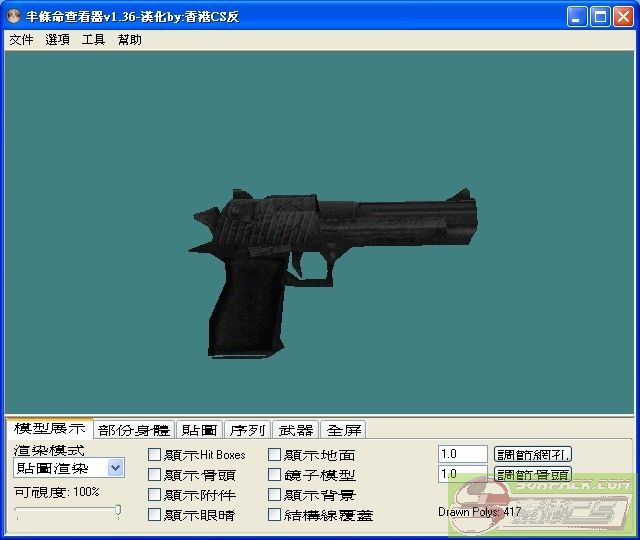The width and height of the screenshot is (640, 540).
Task: Enable the 鏡子模型 checkbox
Action: tap(274, 475)
